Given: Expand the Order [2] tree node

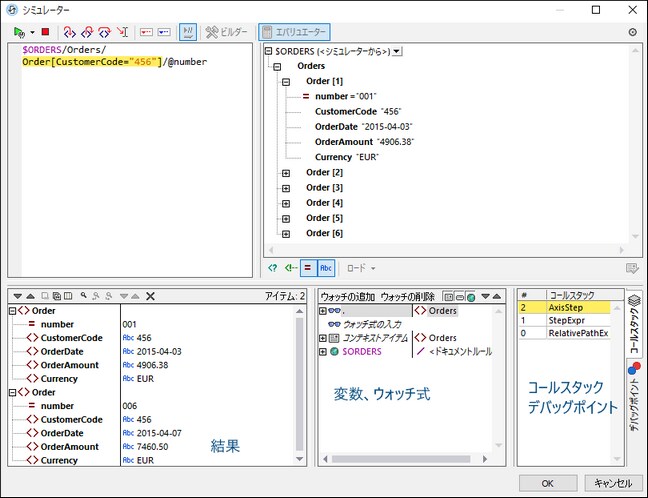Looking at the screenshot, I should pyautogui.click(x=286, y=173).
